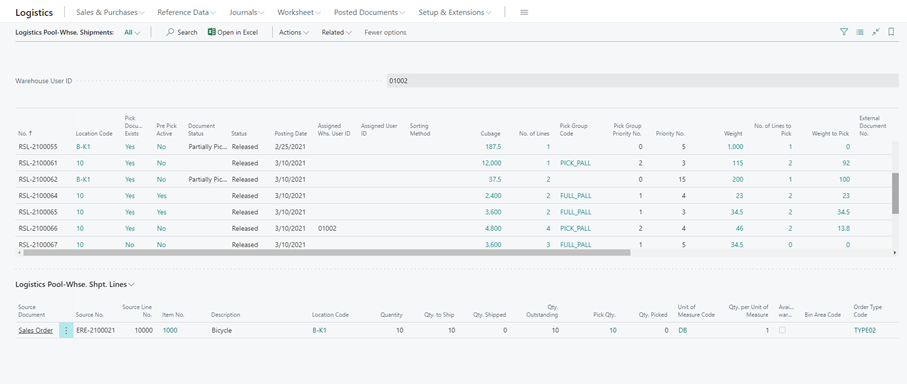907x384 pixels.
Task: Open the Worksheet dropdown menu
Action: [x=300, y=12]
